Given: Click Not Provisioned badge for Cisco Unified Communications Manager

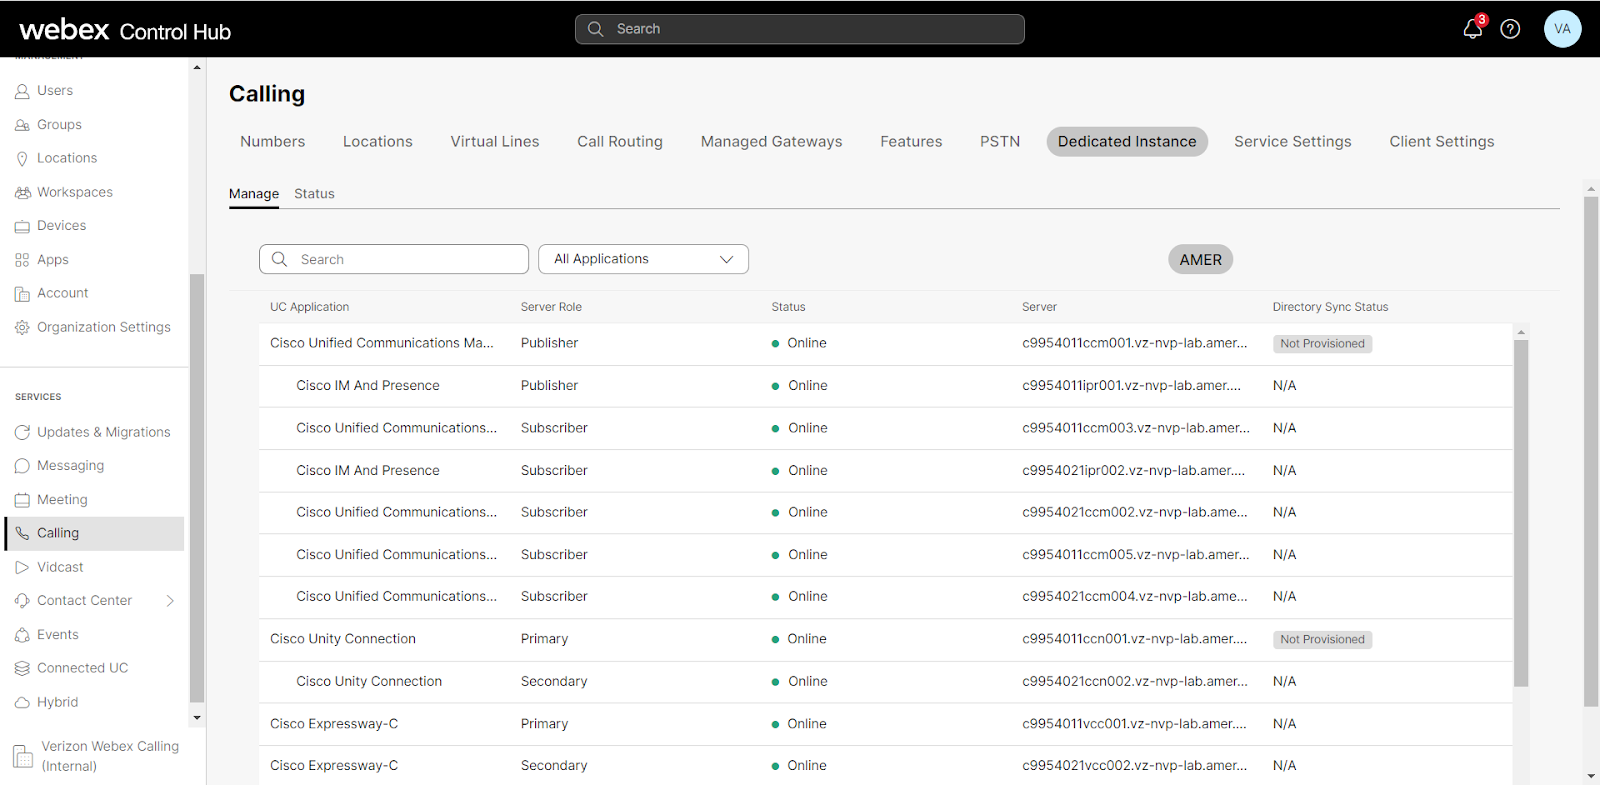Looking at the screenshot, I should pyautogui.click(x=1322, y=344).
